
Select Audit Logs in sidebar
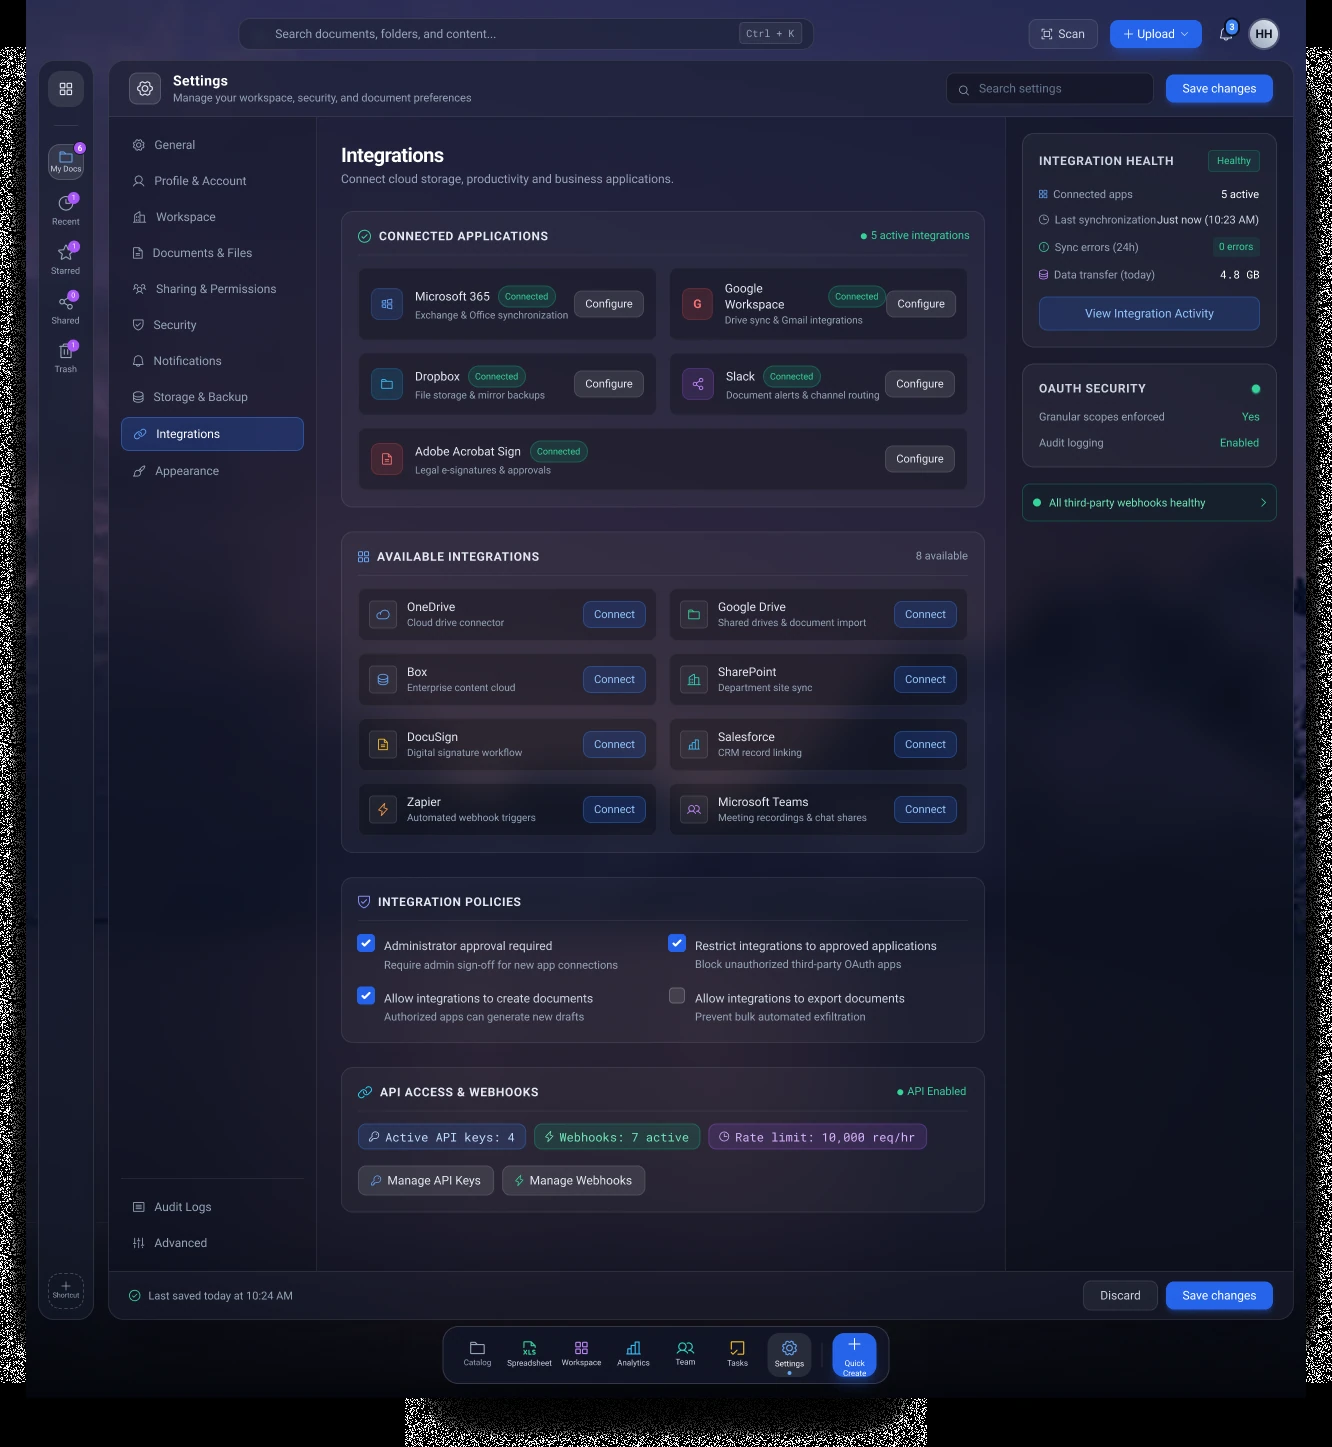pyautogui.click(x=212, y=1207)
